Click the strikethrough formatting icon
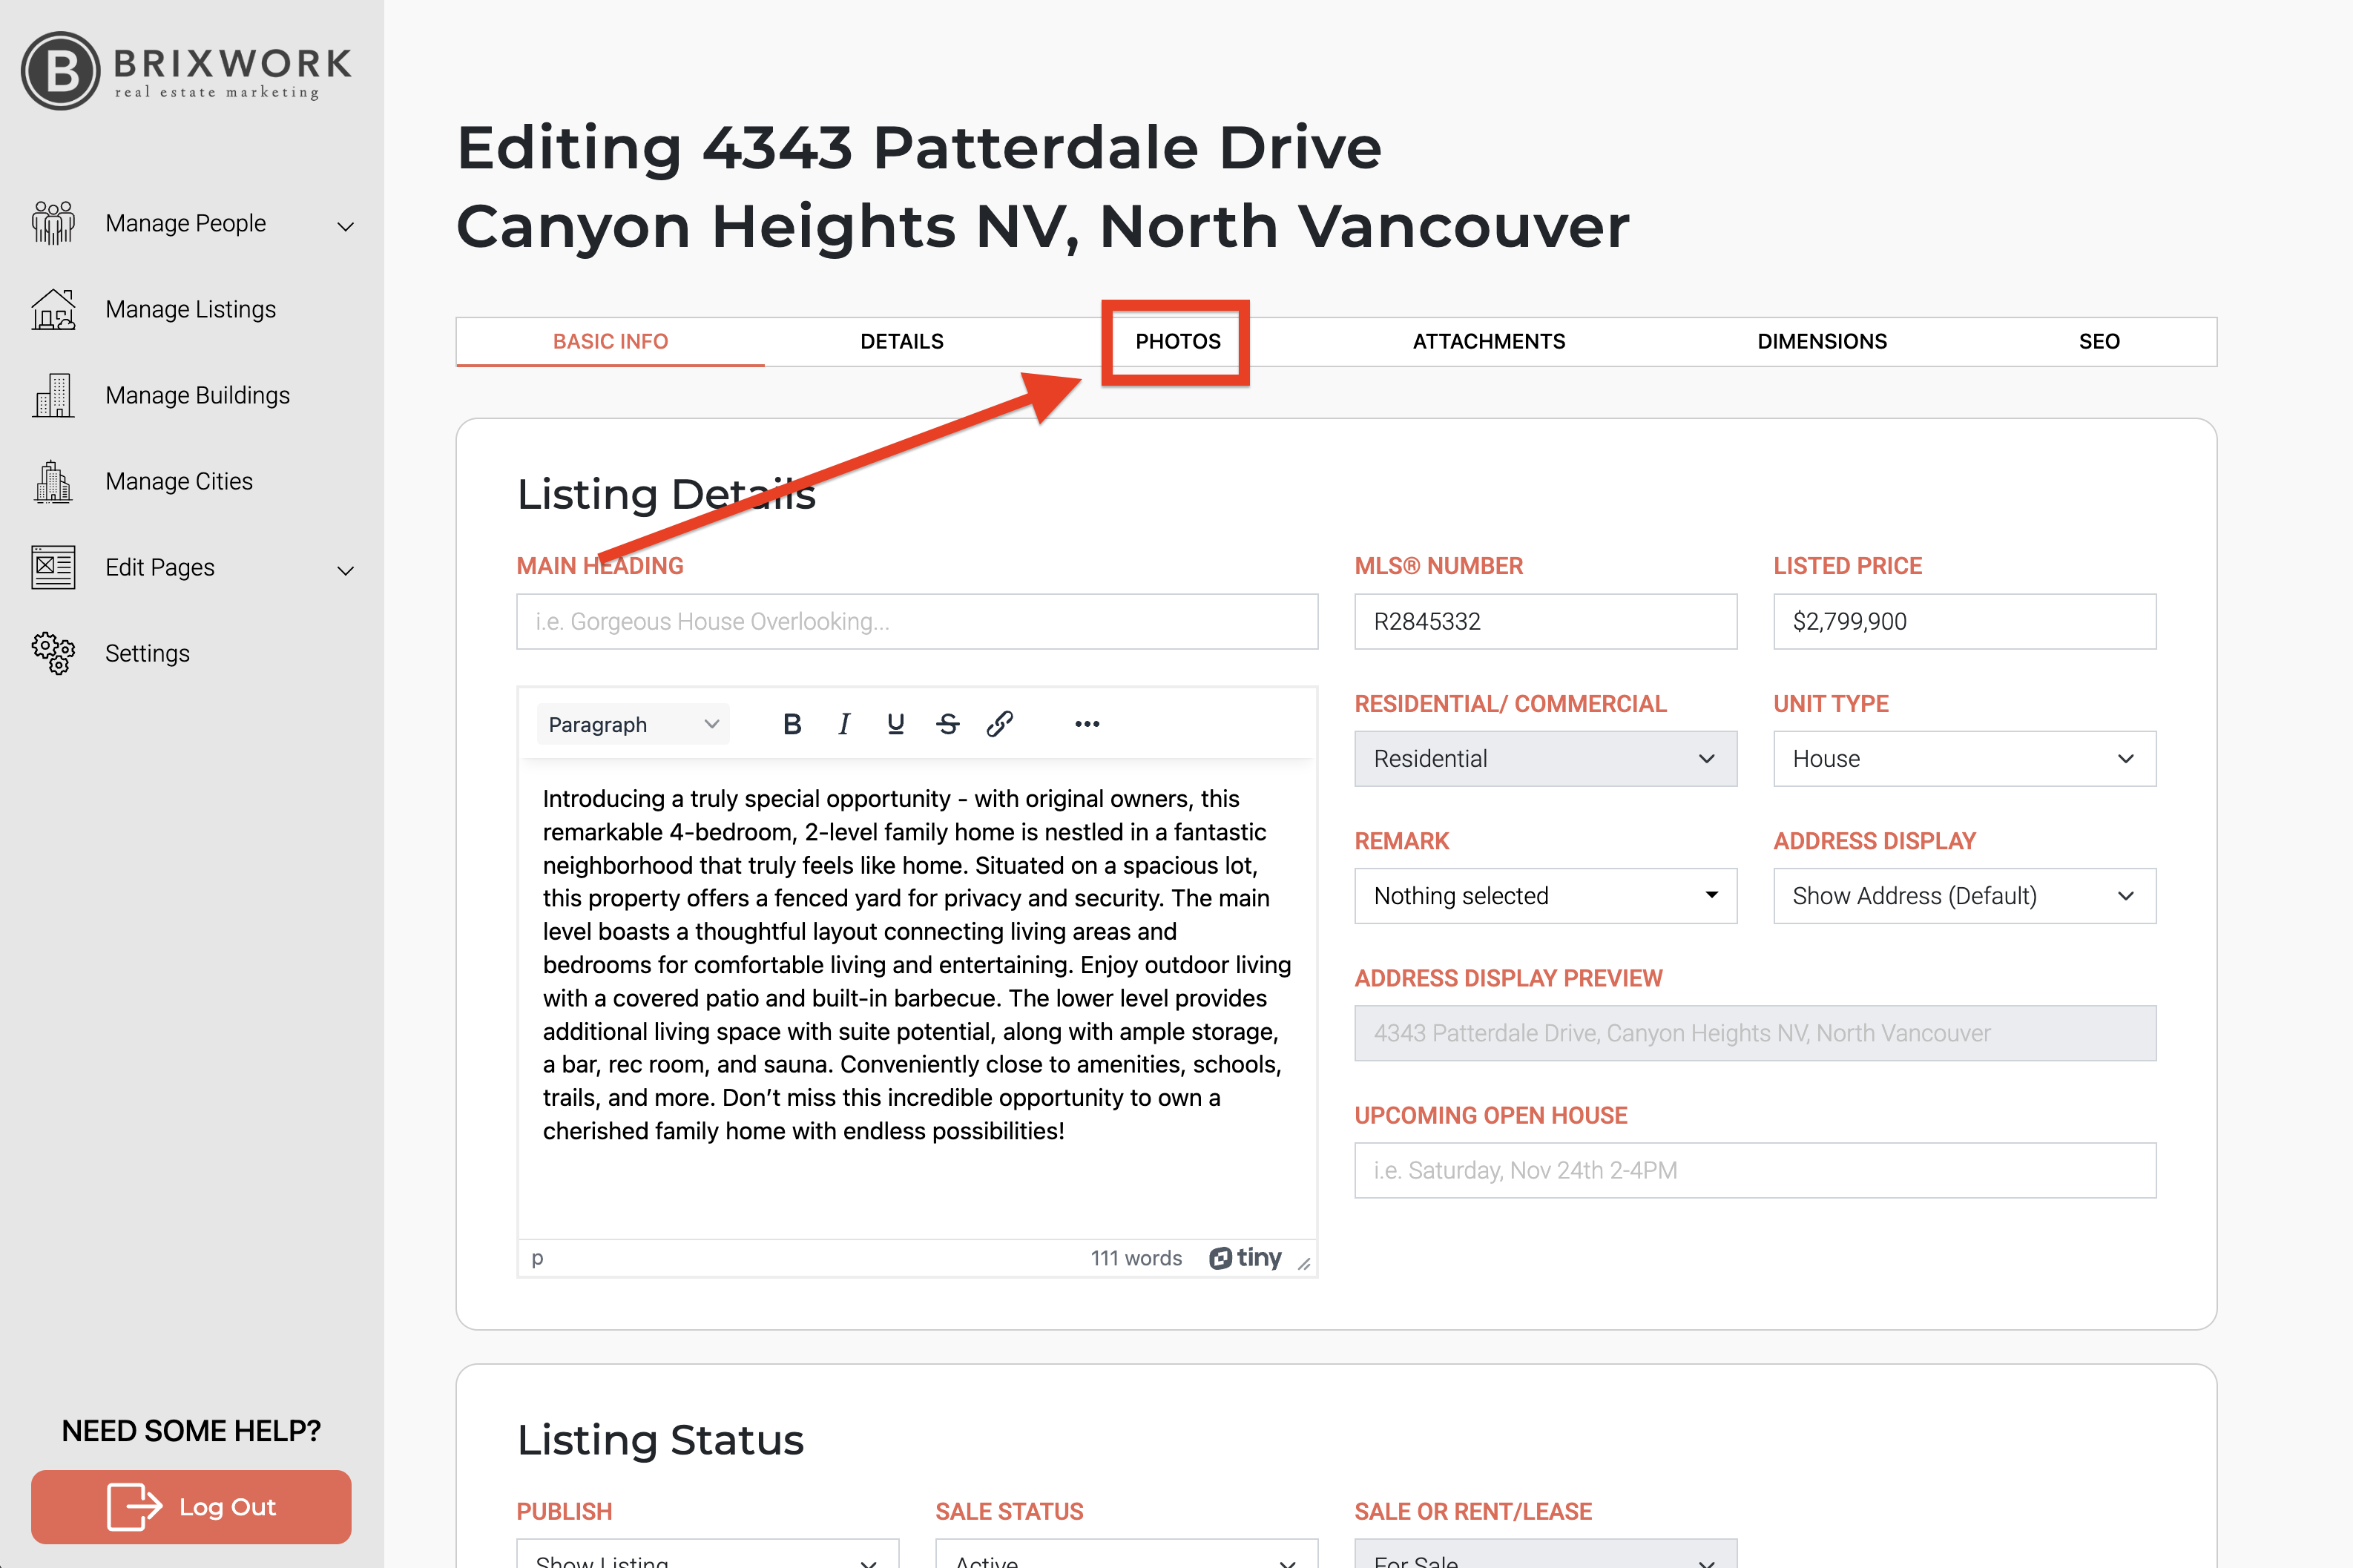 point(947,724)
